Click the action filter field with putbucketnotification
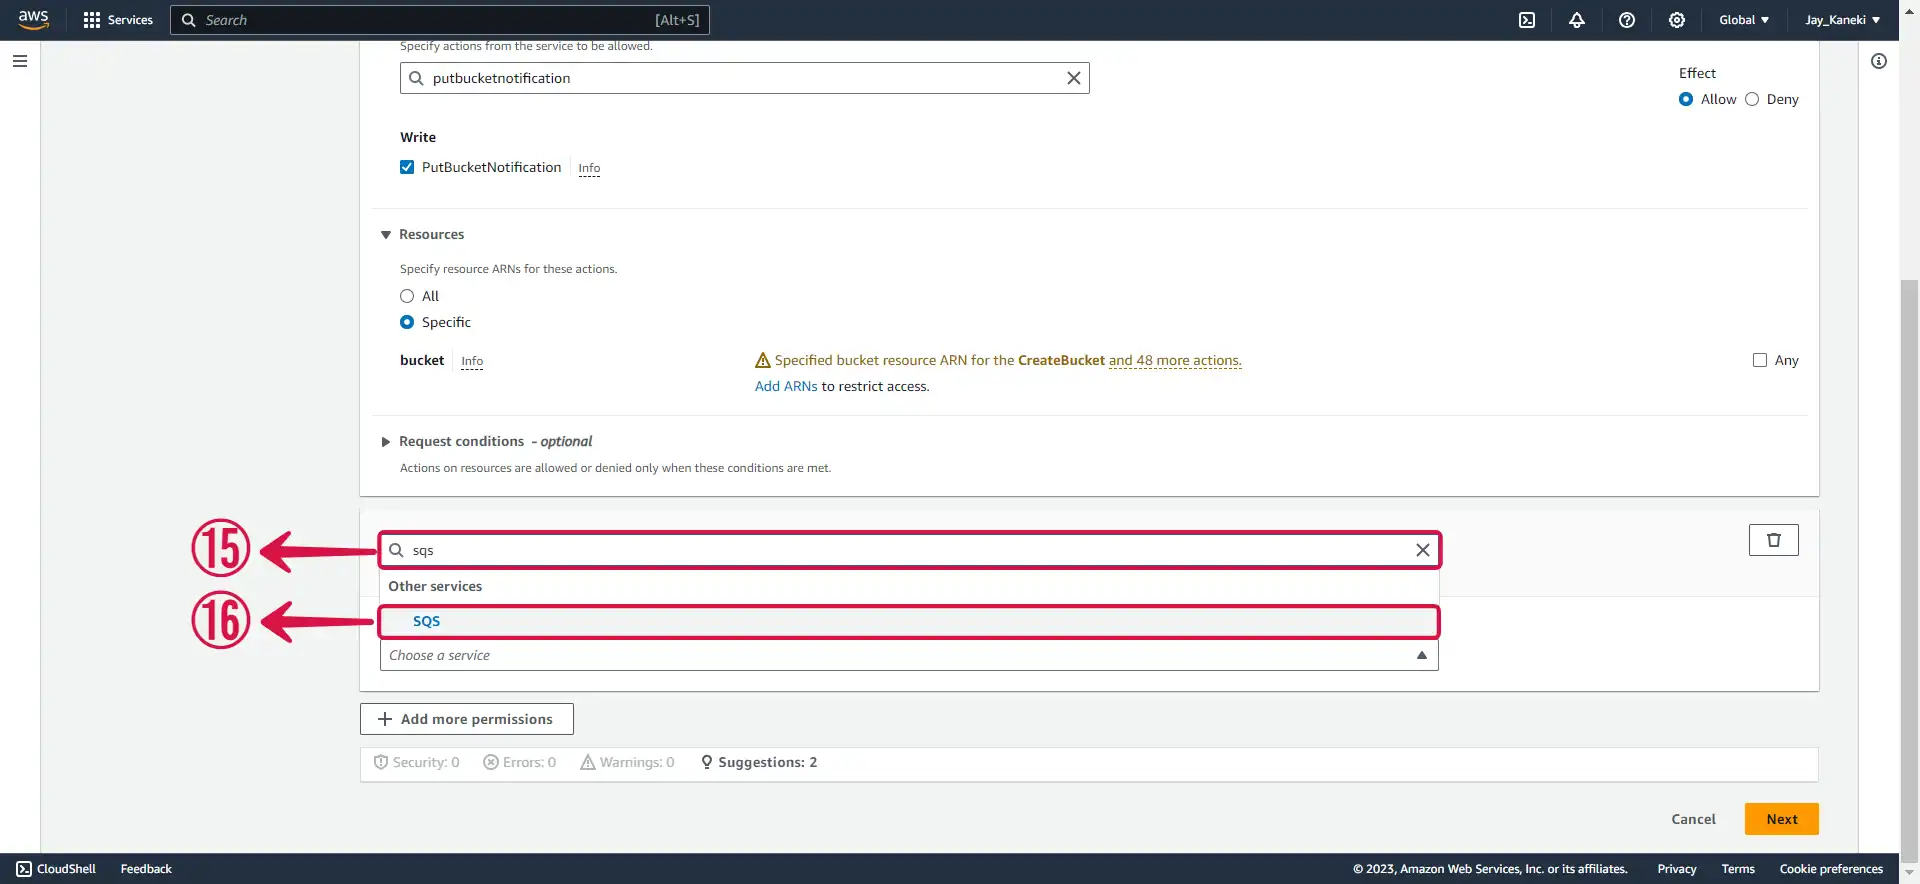 click(x=744, y=78)
